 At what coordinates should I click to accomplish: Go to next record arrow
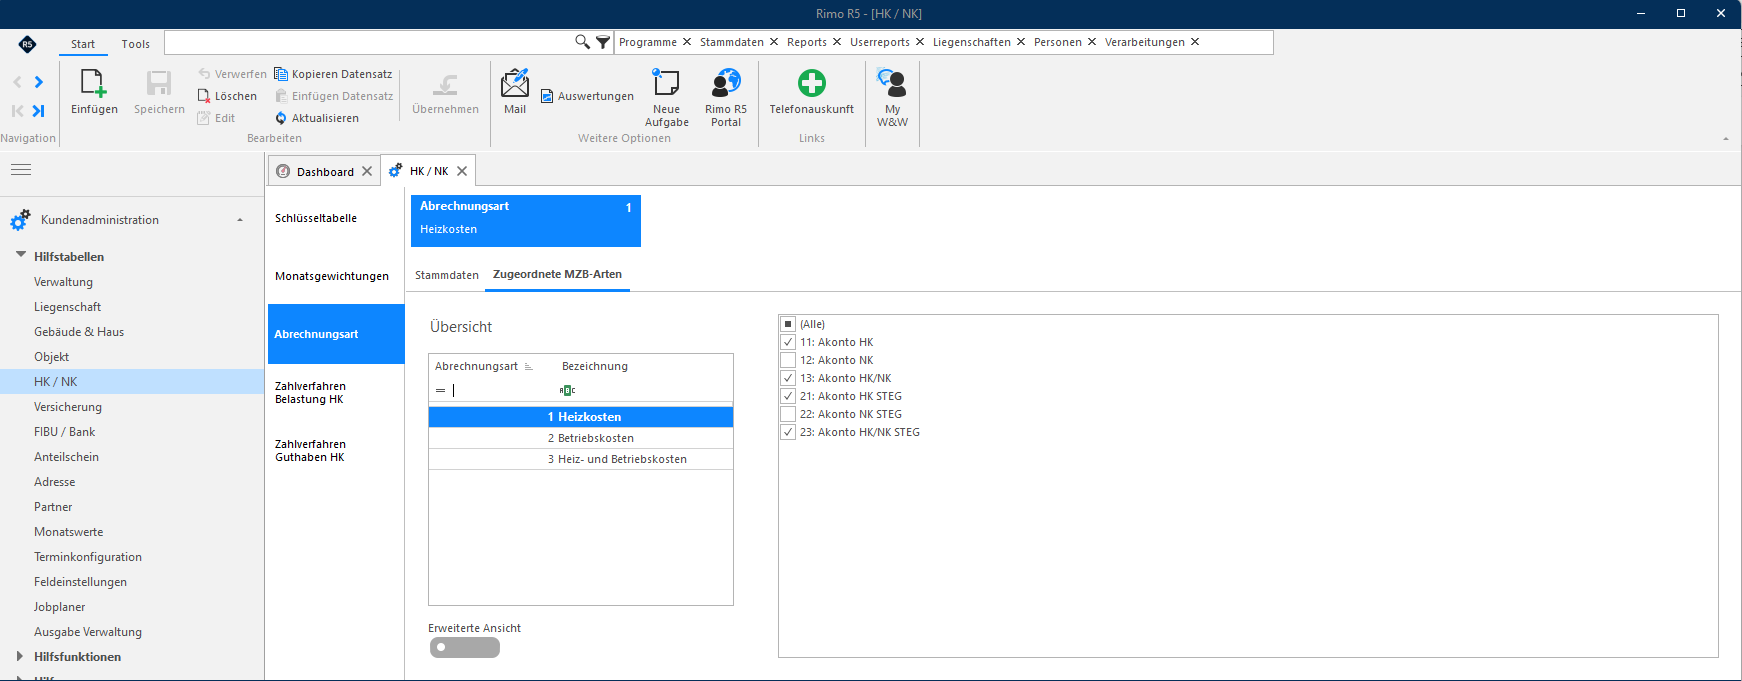click(39, 82)
